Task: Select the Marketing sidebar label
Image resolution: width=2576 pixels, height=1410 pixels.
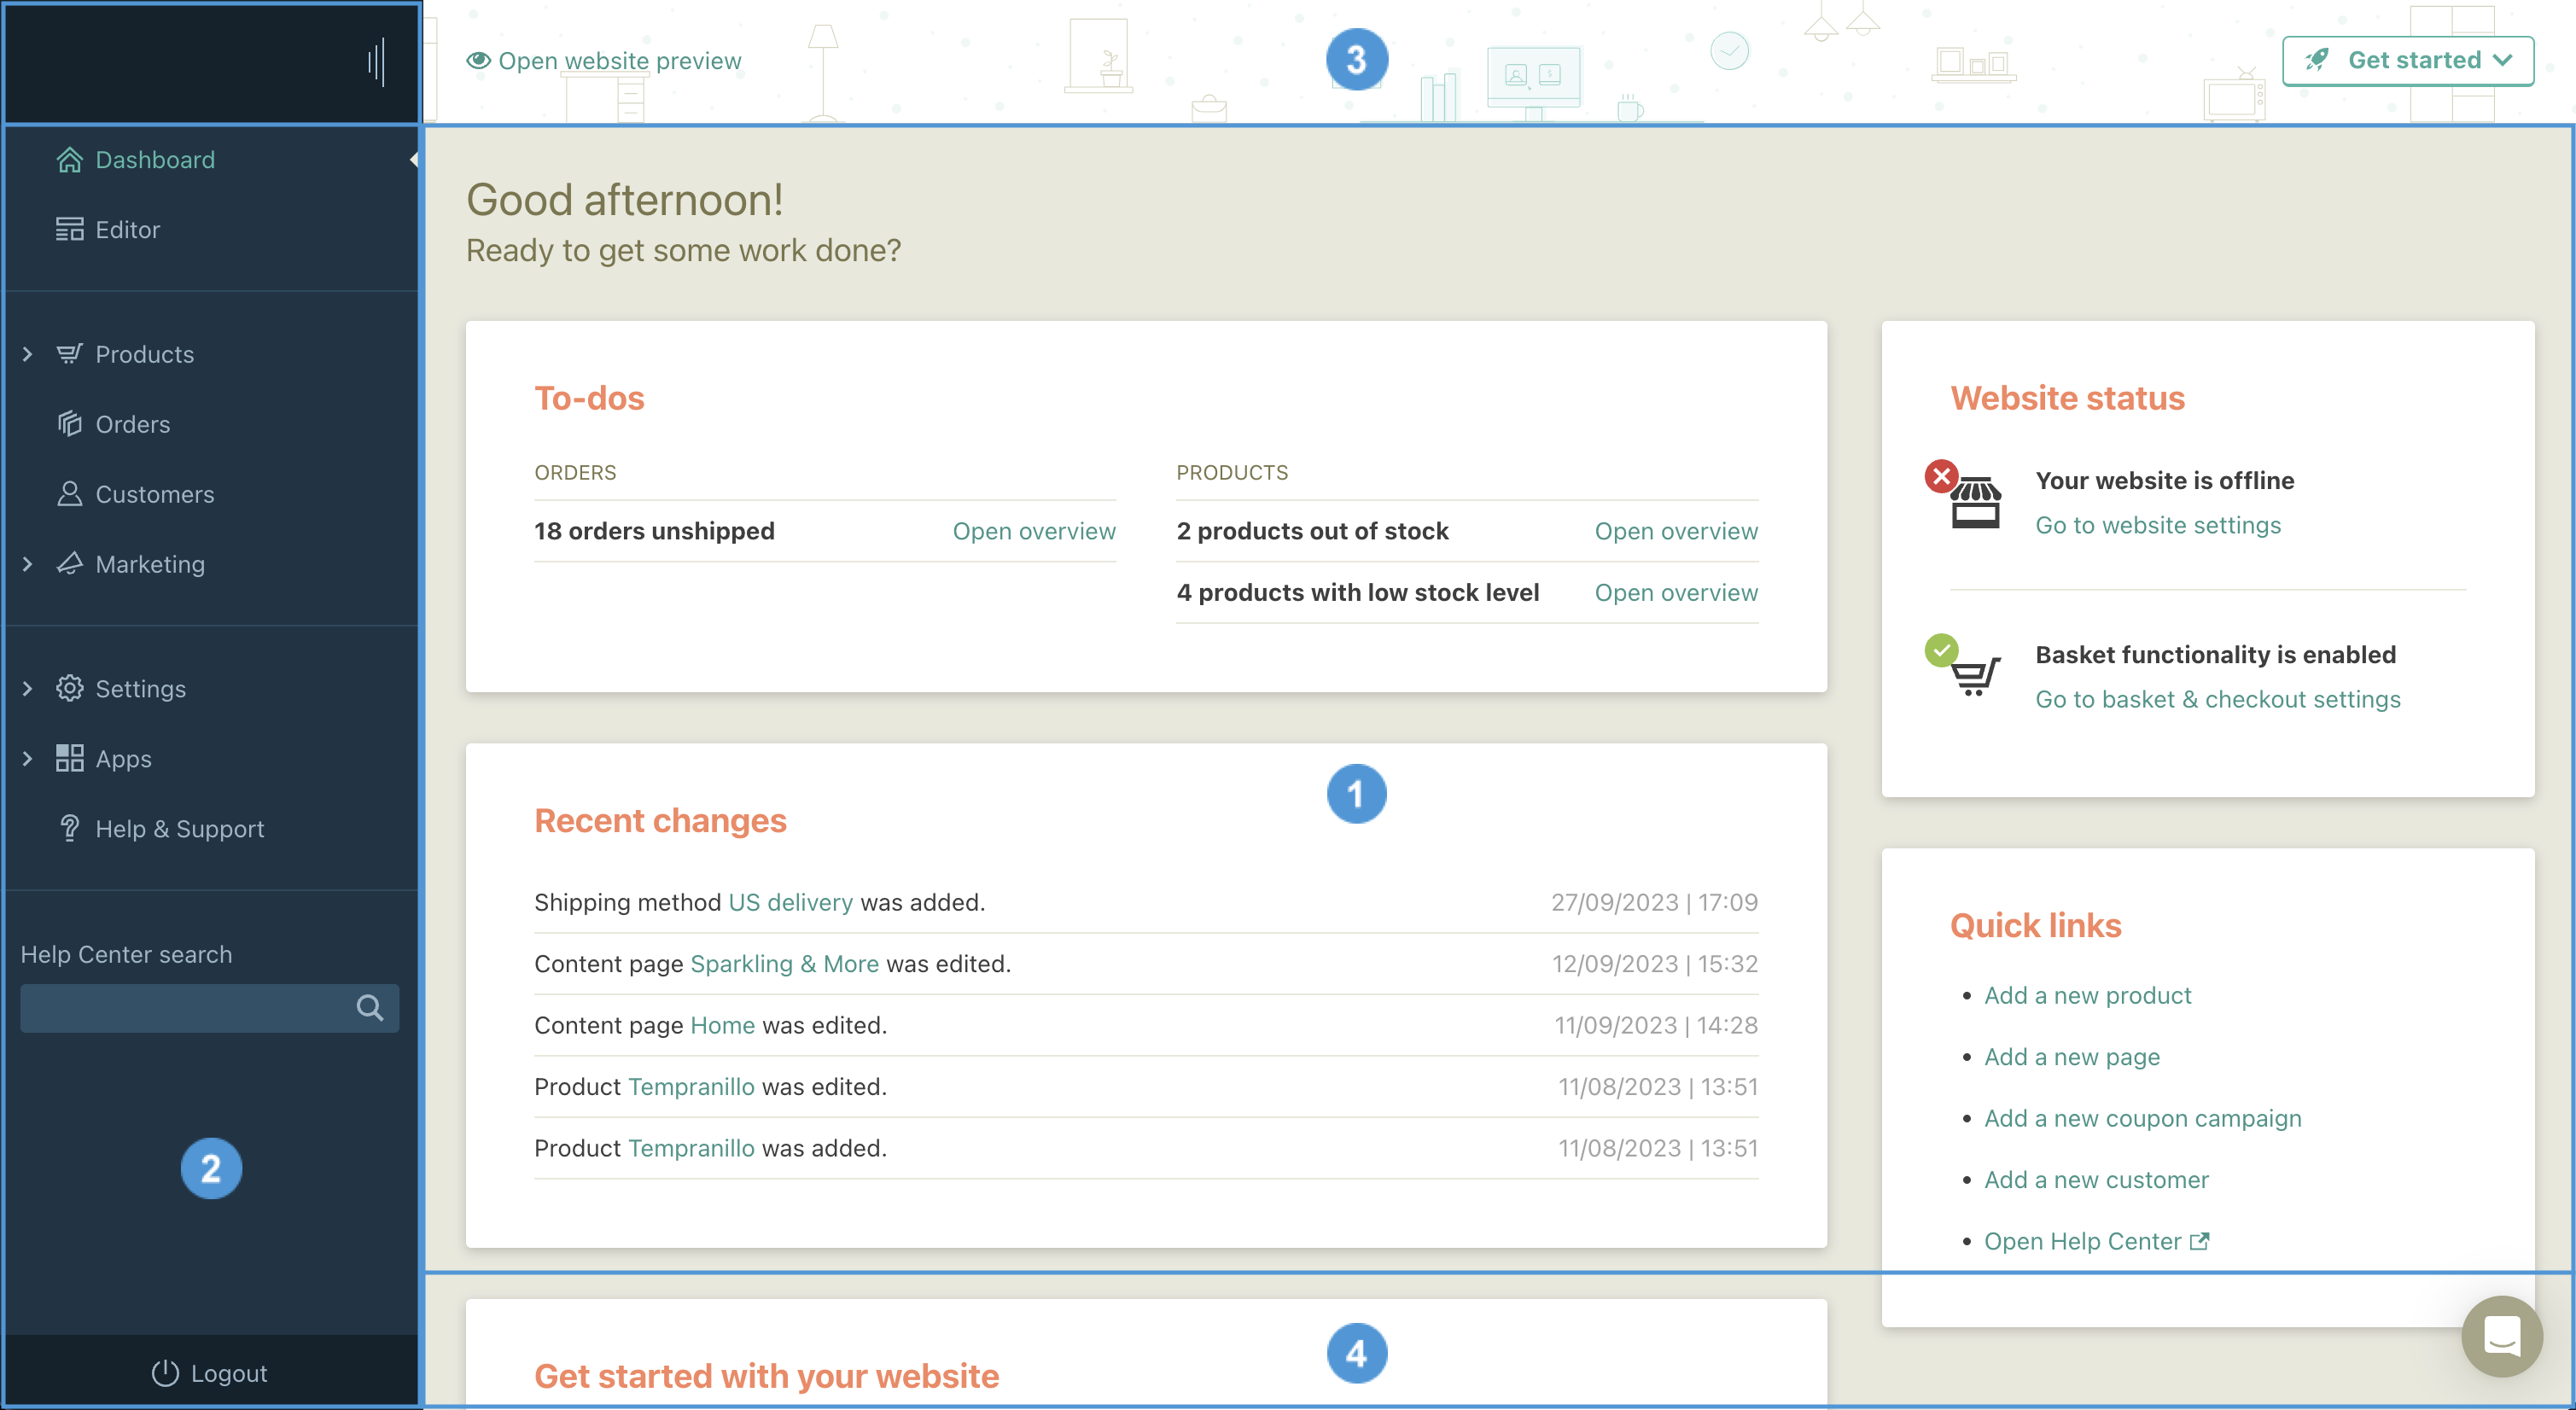Action: tap(150, 564)
